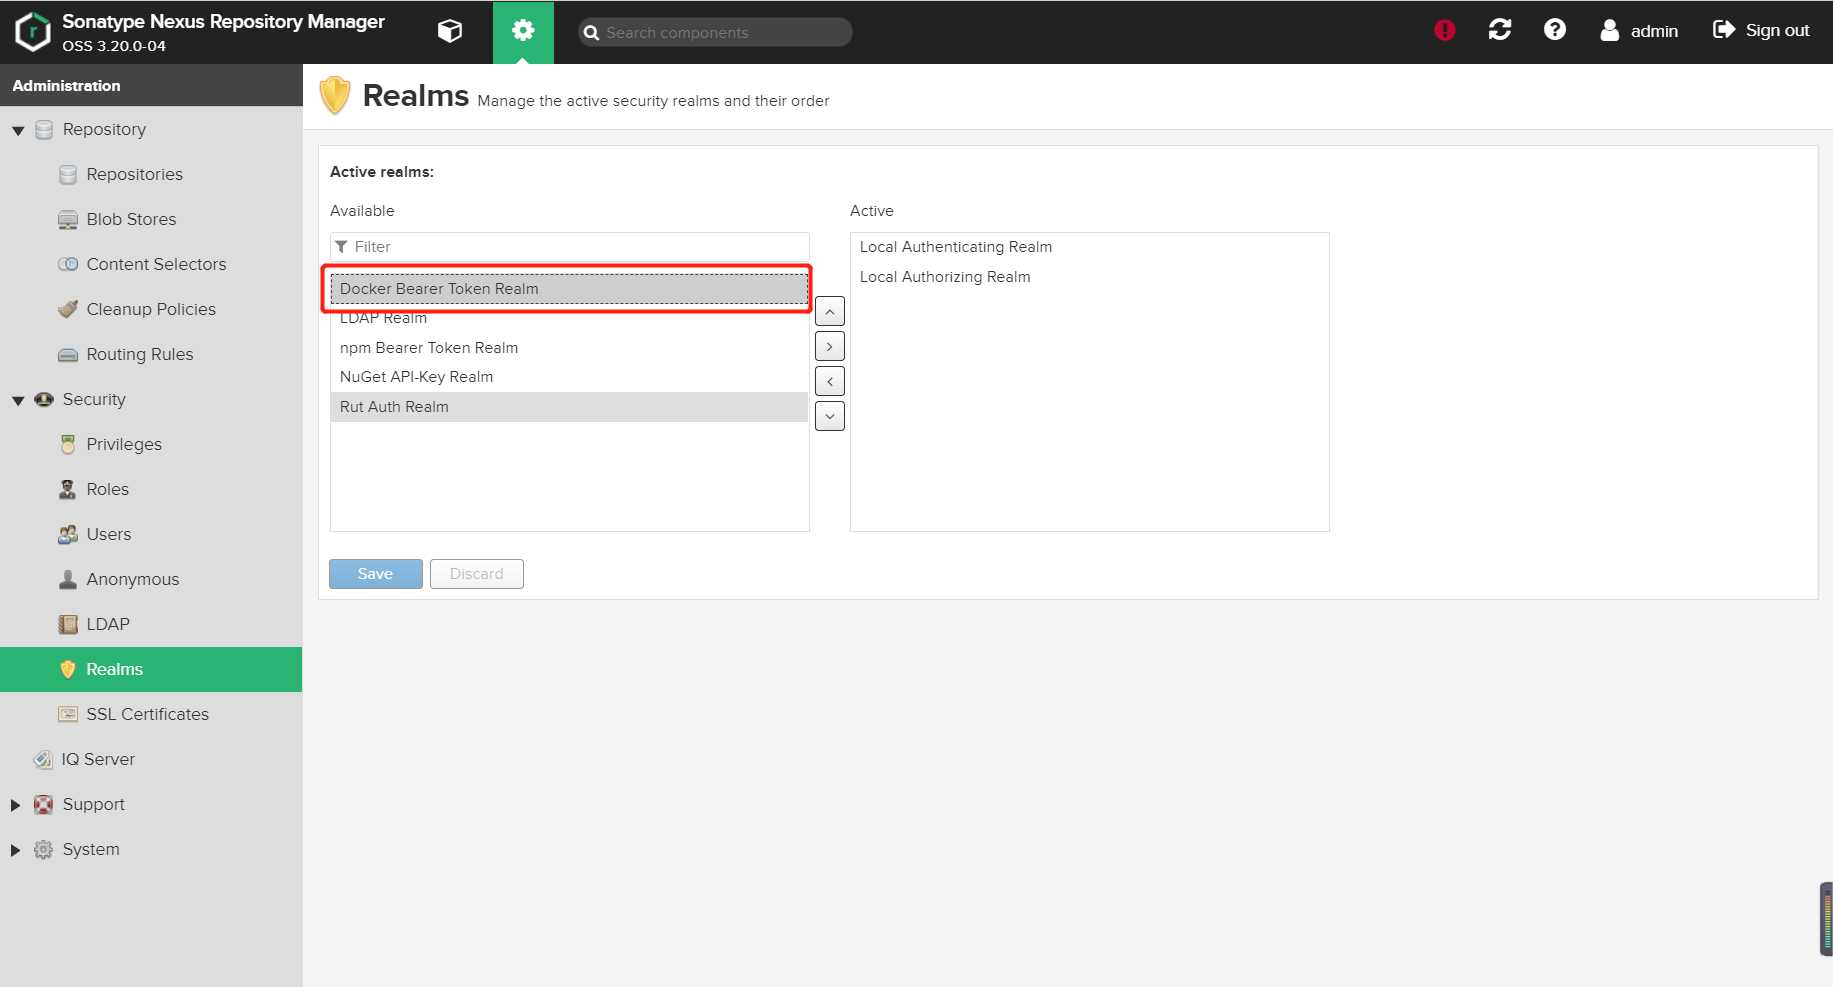Expand the Support tree node
This screenshot has height=987, width=1833.
16,805
